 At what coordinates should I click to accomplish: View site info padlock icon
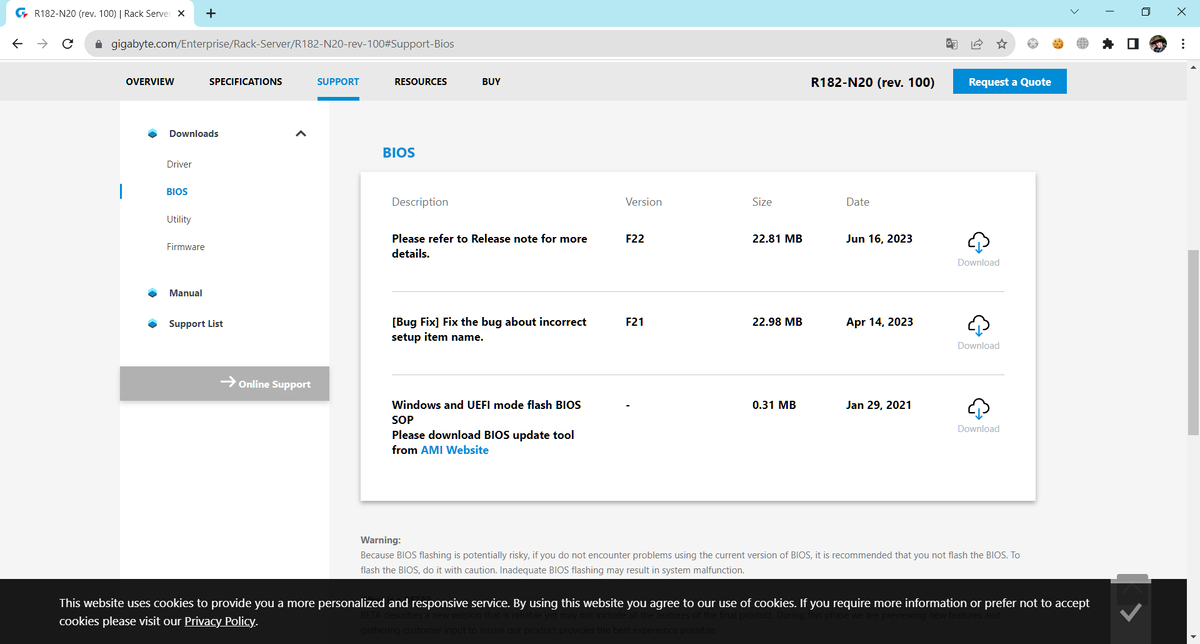97,44
